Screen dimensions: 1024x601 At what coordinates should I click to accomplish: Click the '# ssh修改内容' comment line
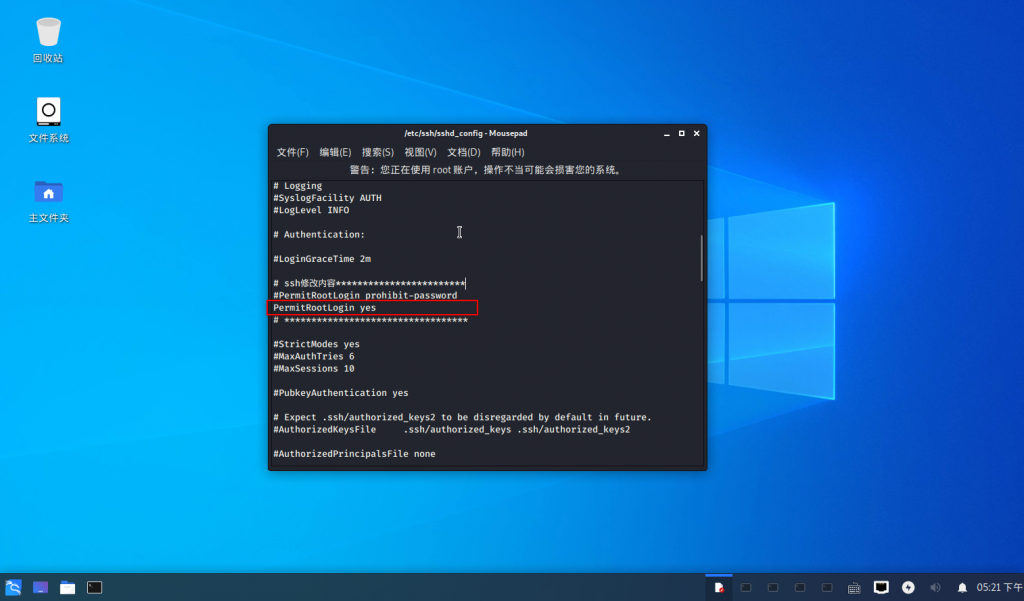(x=369, y=284)
